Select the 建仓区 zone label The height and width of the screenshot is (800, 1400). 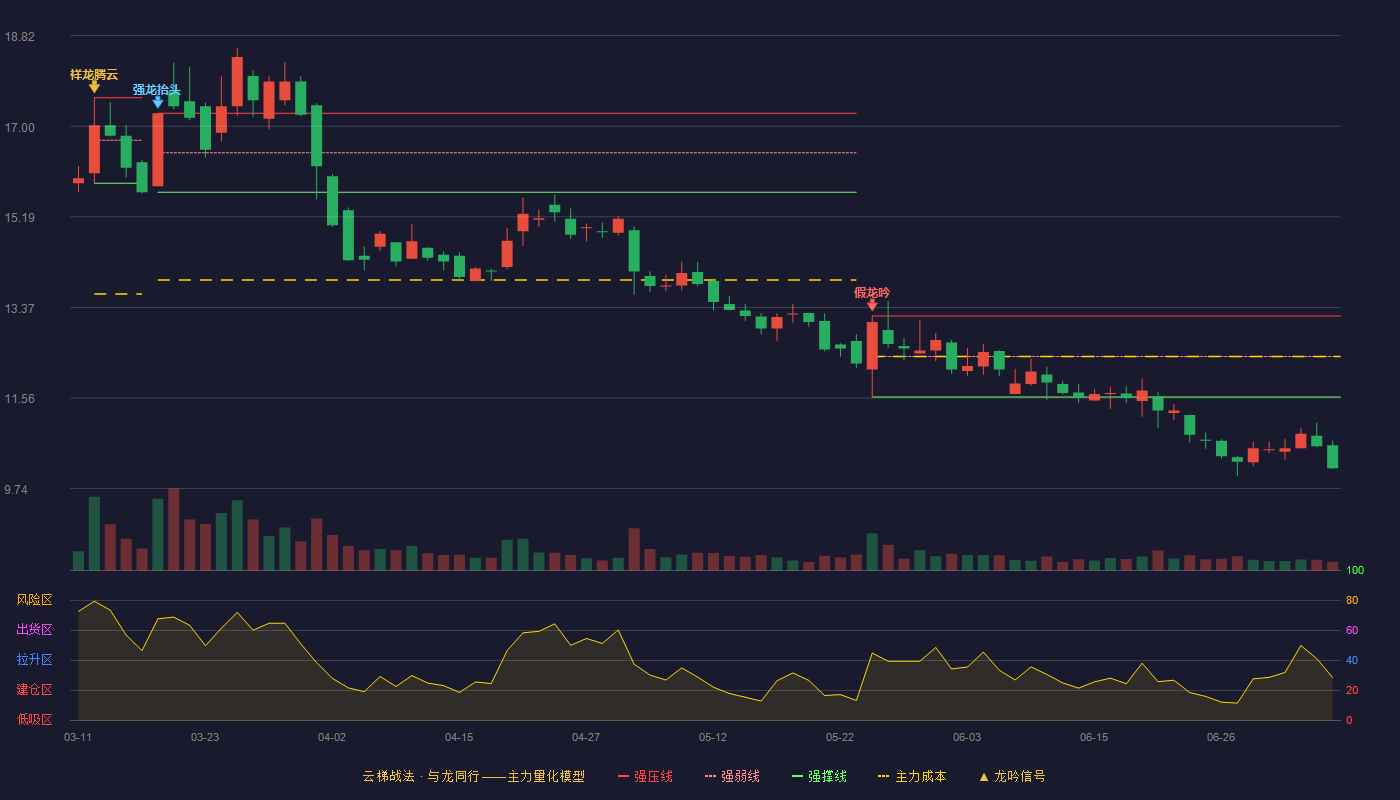click(34, 690)
